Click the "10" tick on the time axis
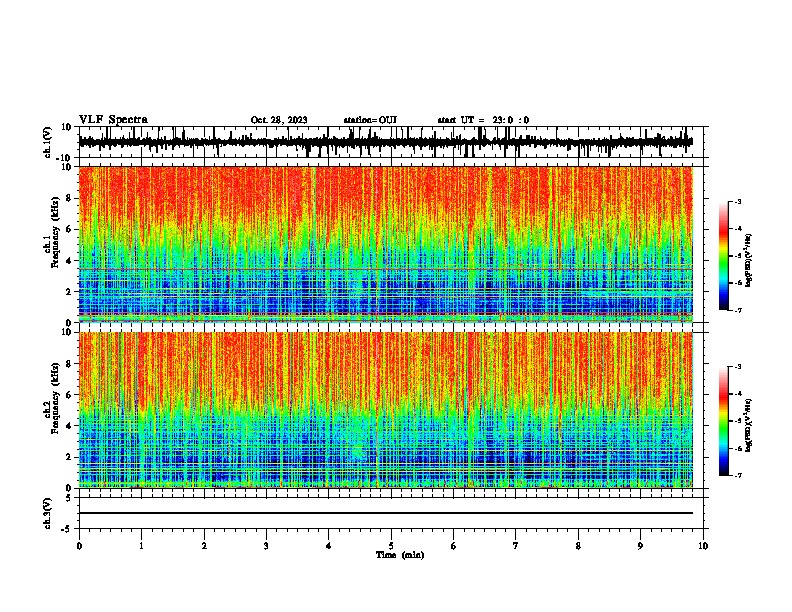 click(x=703, y=546)
